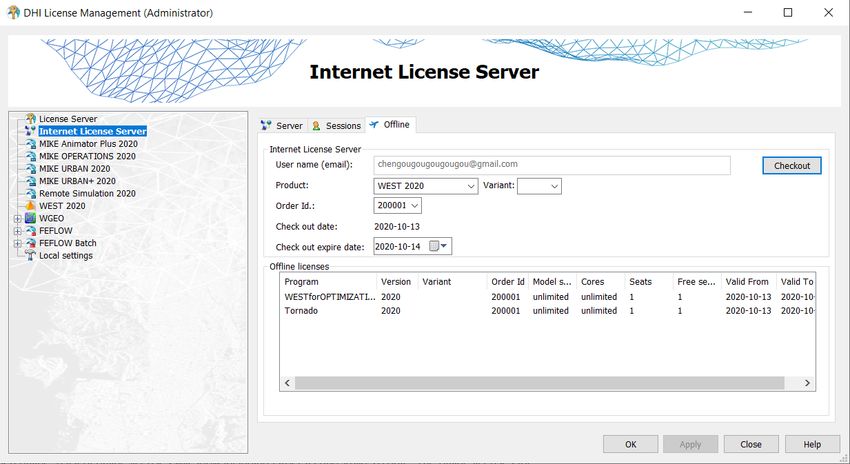Click the MIKE OPERATIONS 2020 icon
The height and width of the screenshot is (464, 850).
coord(30,156)
